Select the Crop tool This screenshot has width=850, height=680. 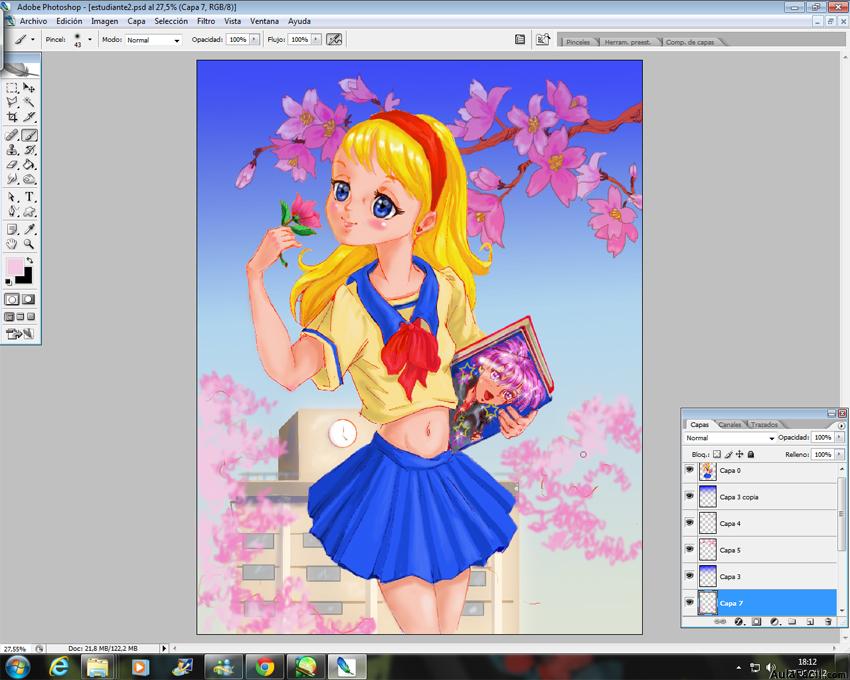tap(12, 117)
